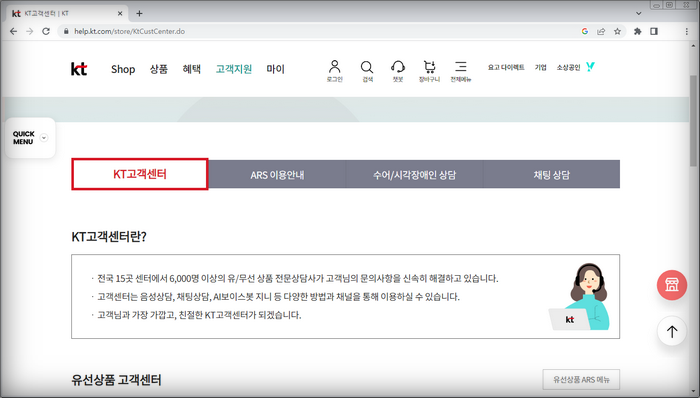The width and height of the screenshot is (700, 398).
Task: Open the shopping cart (장바구니) icon
Action: click(429, 71)
